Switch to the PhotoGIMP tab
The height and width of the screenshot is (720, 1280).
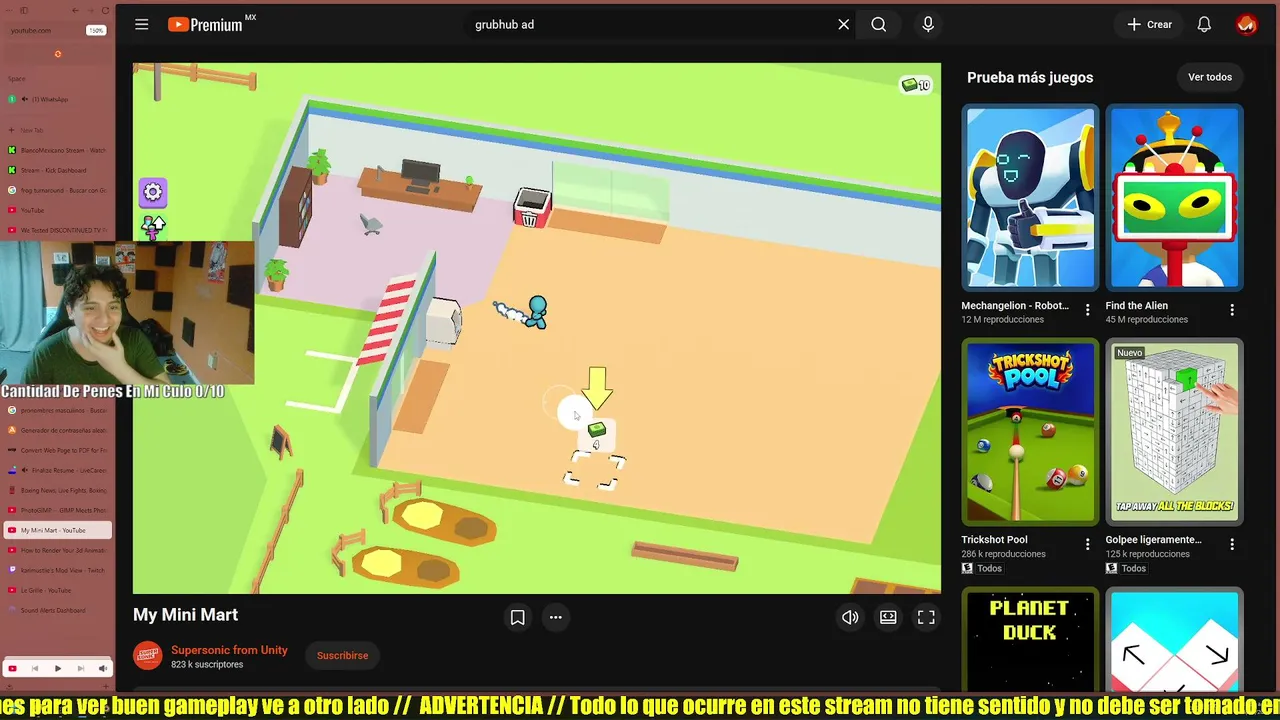tap(57, 510)
